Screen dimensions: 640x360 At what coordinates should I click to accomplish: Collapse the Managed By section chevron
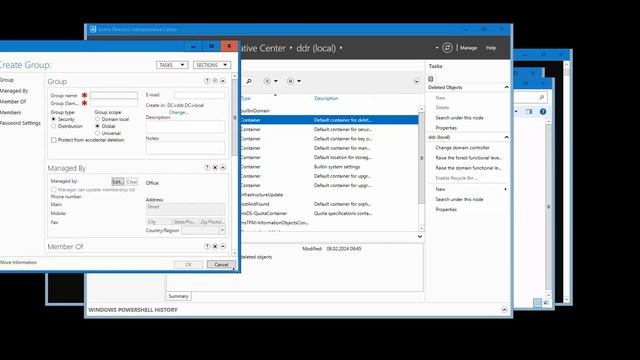[x=223, y=168]
